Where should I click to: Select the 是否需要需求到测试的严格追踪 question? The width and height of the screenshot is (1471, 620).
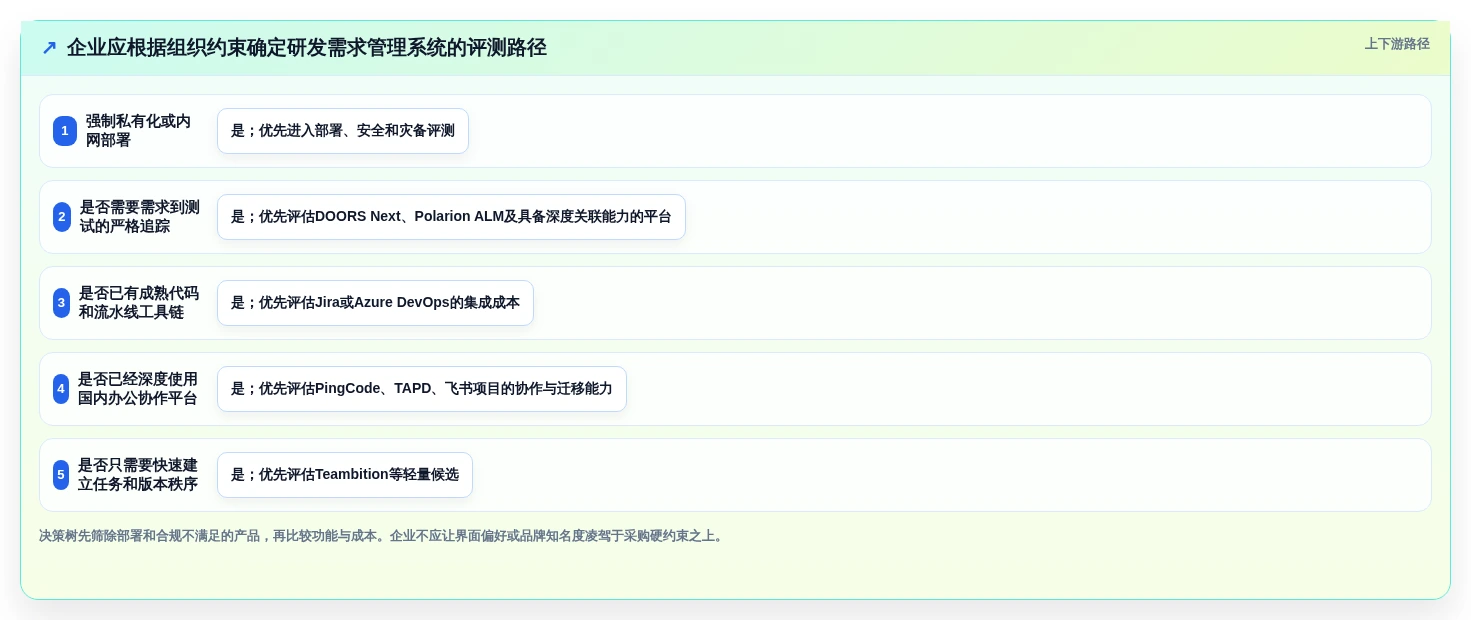[140, 217]
